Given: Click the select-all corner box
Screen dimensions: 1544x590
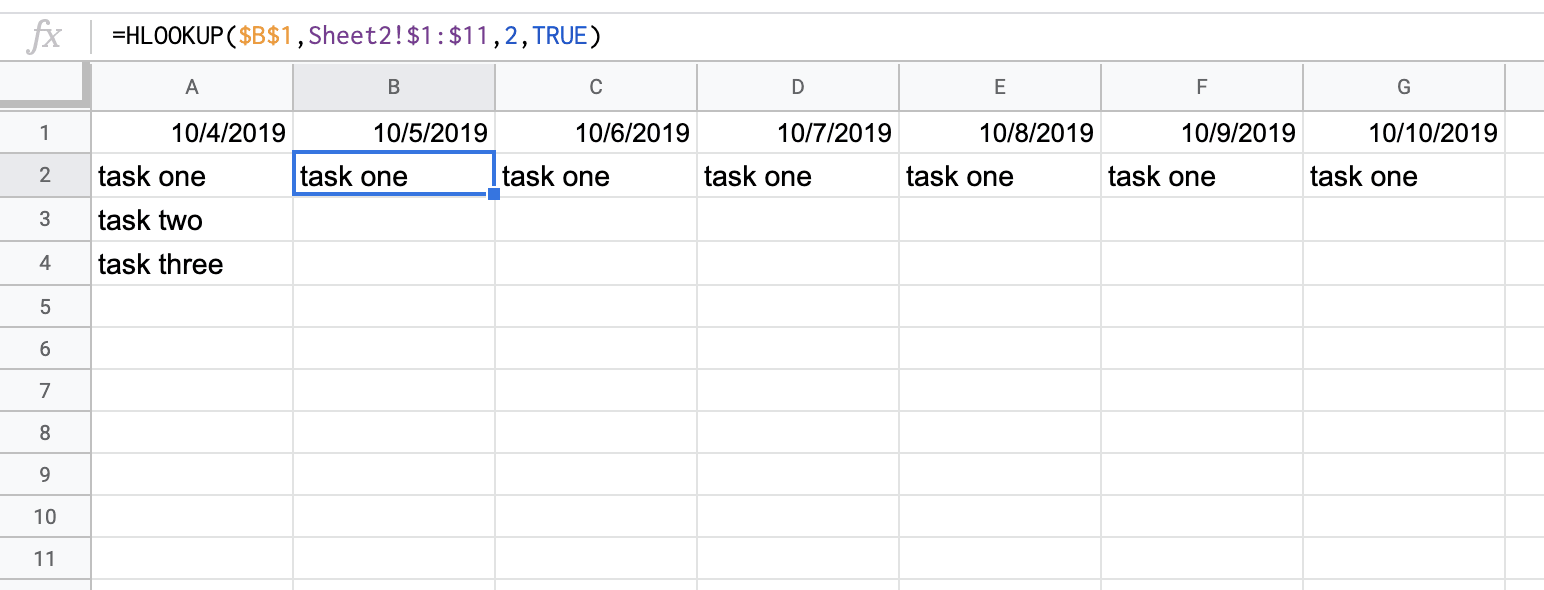Looking at the screenshot, I should coord(45,86).
